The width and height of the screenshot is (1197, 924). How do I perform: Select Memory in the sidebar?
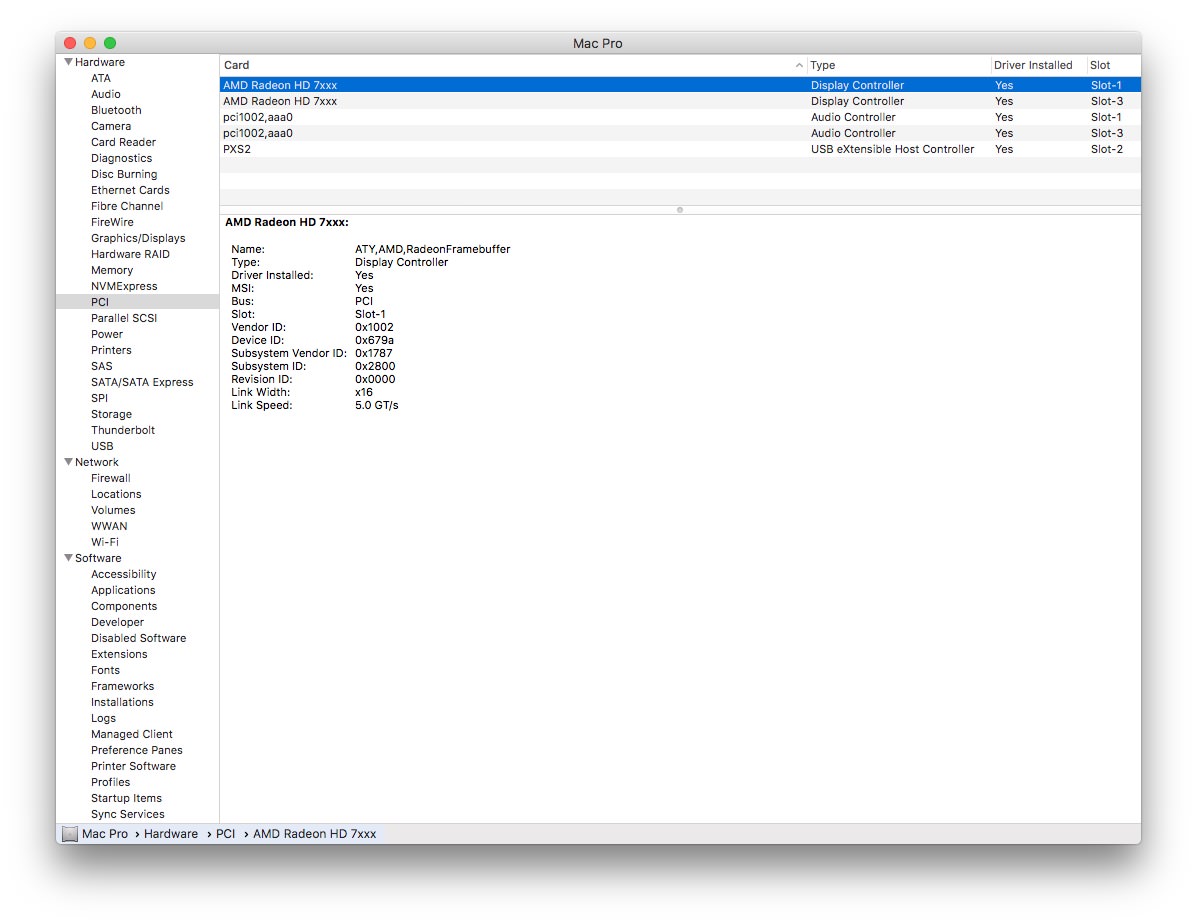pos(111,270)
